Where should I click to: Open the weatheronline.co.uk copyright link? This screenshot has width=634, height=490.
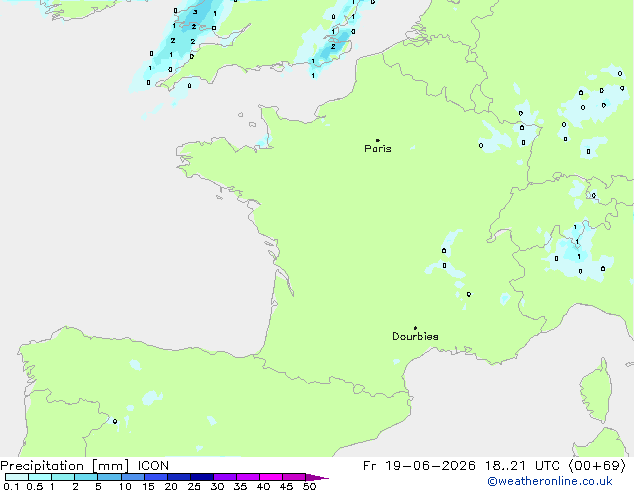pos(549,481)
